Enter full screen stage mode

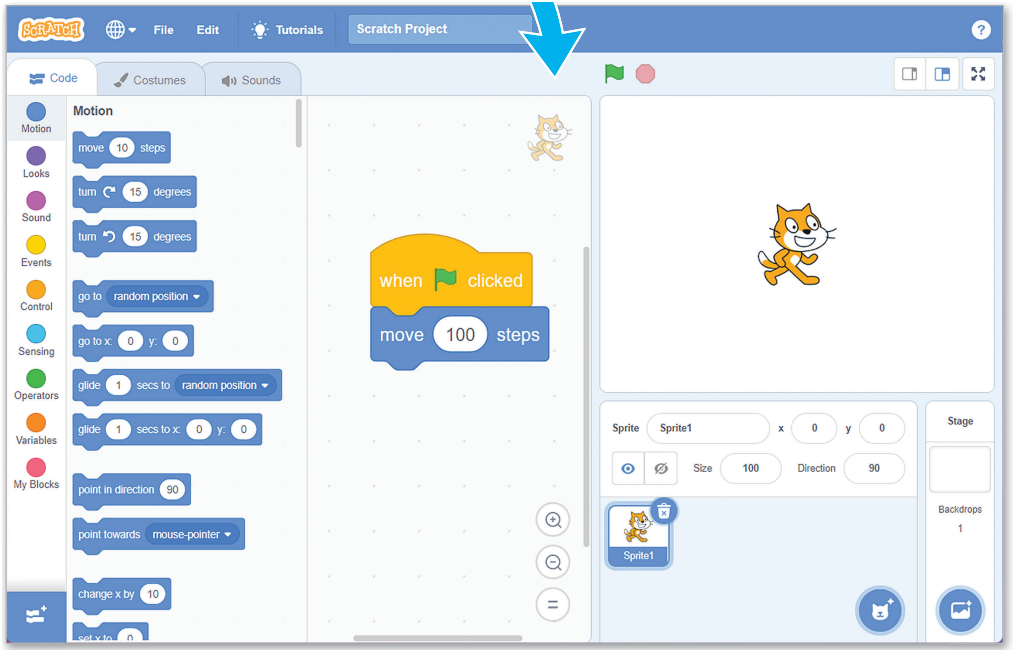[977, 74]
